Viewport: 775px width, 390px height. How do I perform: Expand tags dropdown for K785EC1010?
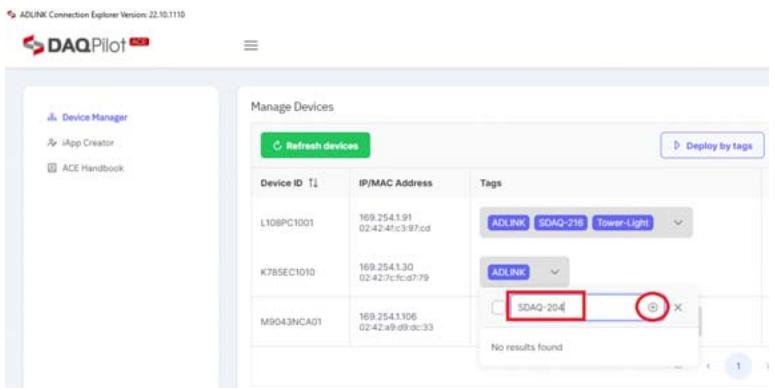pos(555,272)
